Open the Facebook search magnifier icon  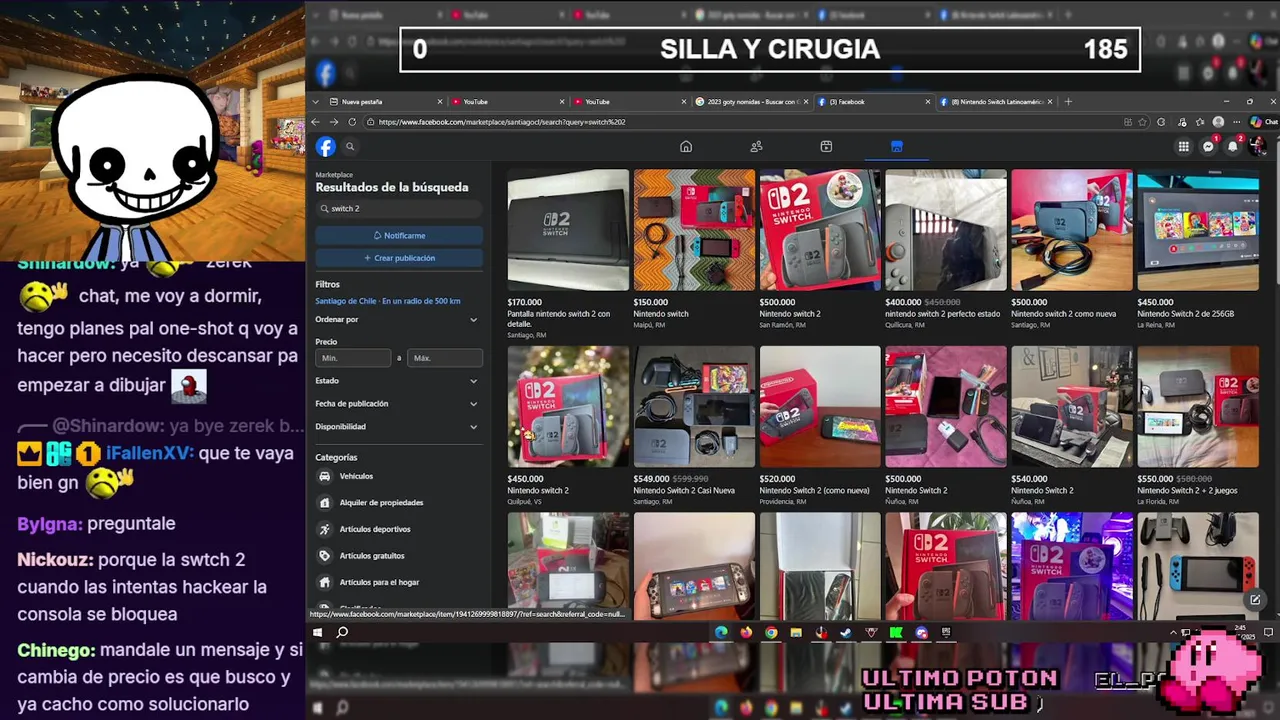point(350,147)
